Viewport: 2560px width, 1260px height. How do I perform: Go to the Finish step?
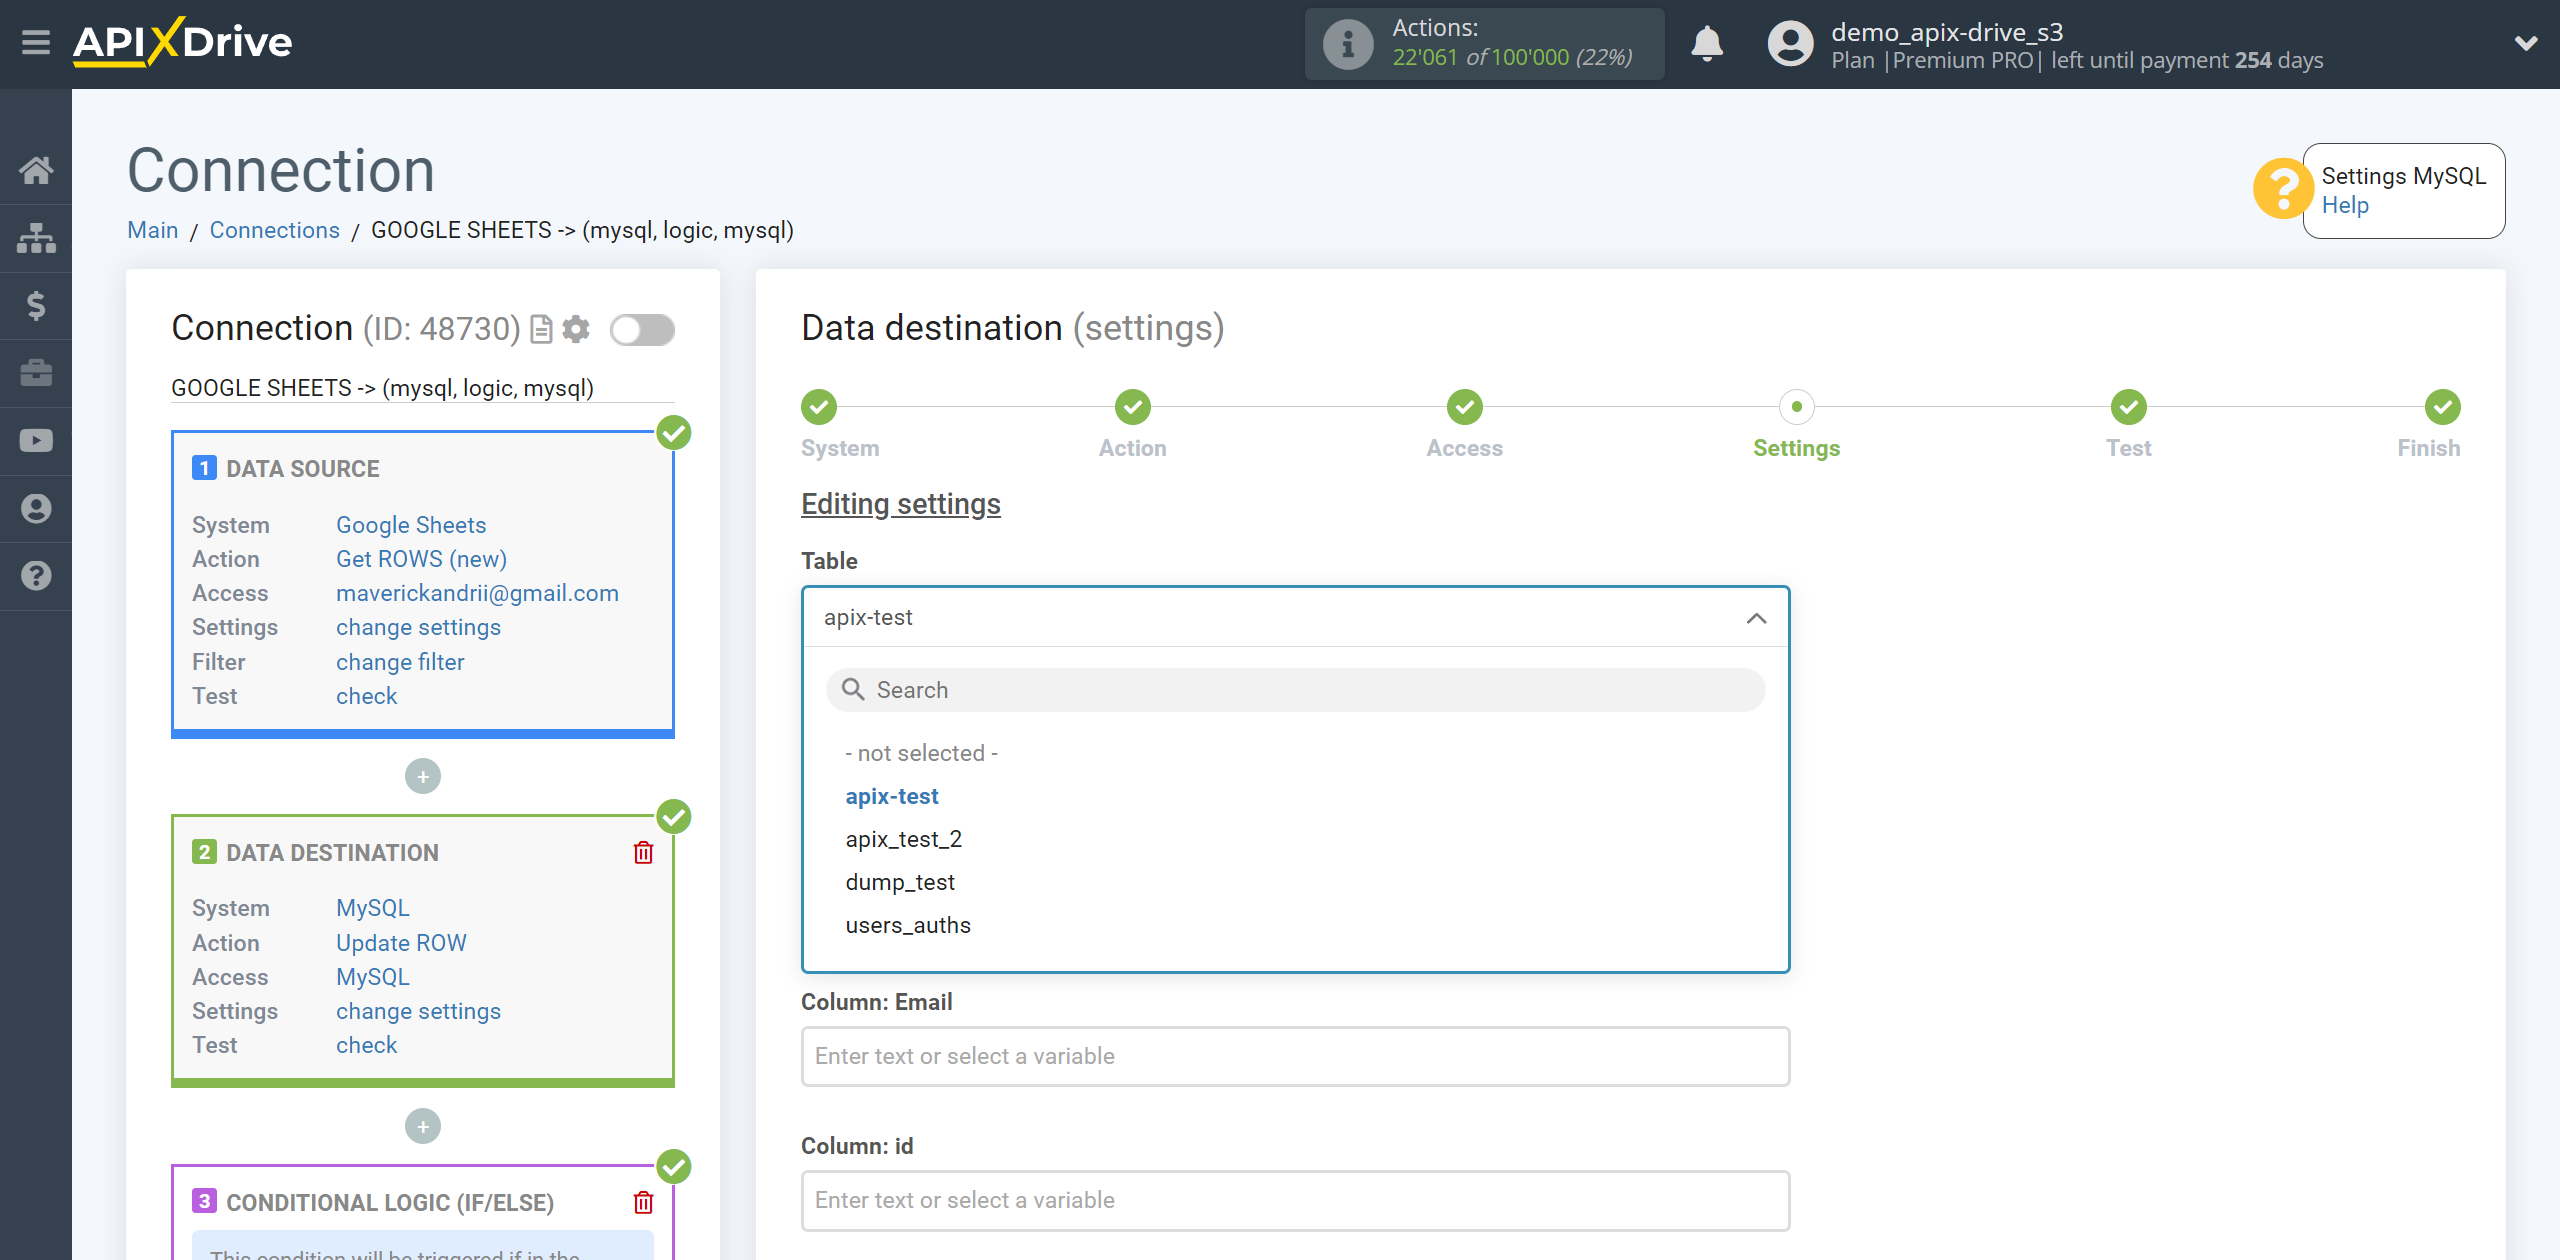tap(2442, 407)
